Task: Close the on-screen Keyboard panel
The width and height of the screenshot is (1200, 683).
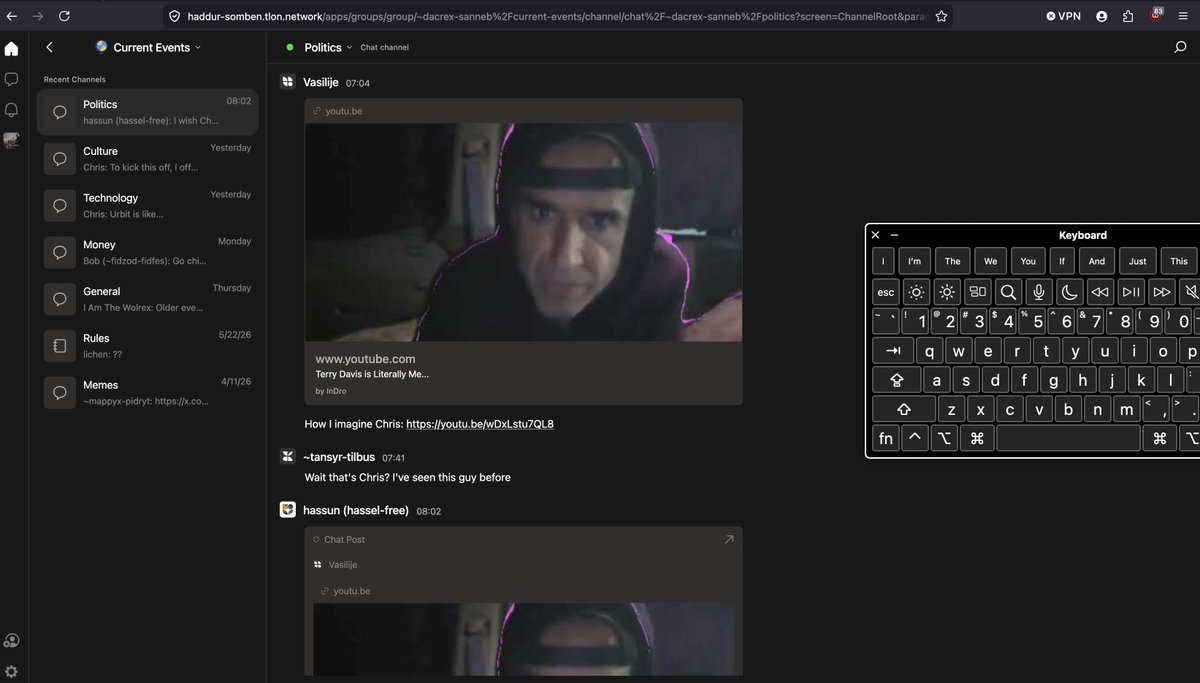Action: click(876, 235)
